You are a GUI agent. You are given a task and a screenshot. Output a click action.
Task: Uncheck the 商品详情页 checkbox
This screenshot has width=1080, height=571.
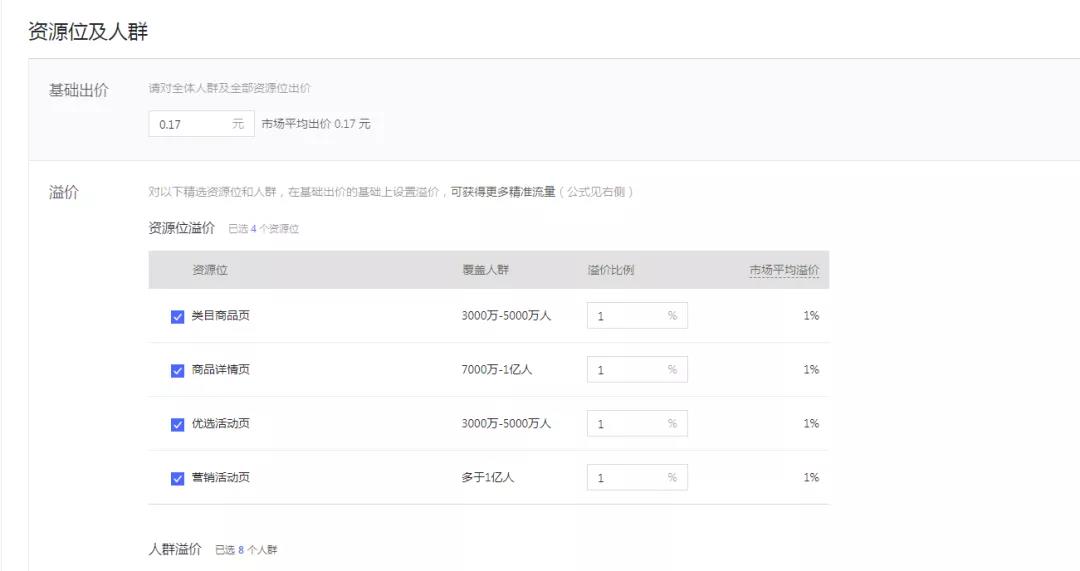pyautogui.click(x=177, y=370)
